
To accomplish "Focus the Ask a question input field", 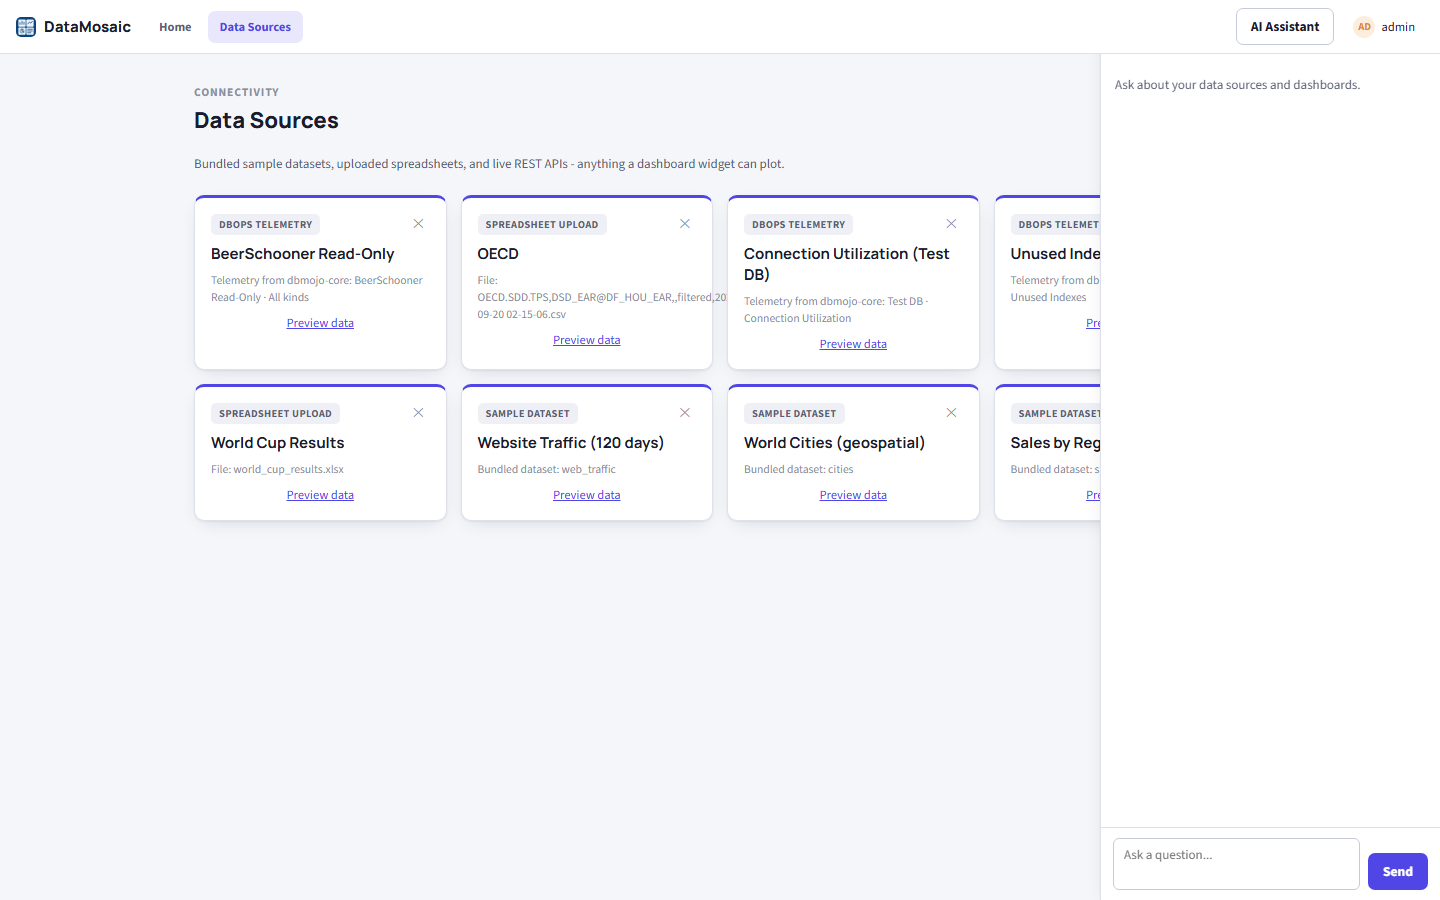I will click(x=1236, y=864).
